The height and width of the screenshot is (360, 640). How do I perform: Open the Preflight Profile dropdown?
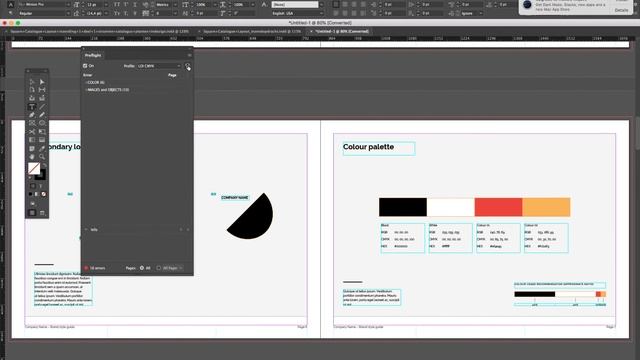tap(159, 66)
